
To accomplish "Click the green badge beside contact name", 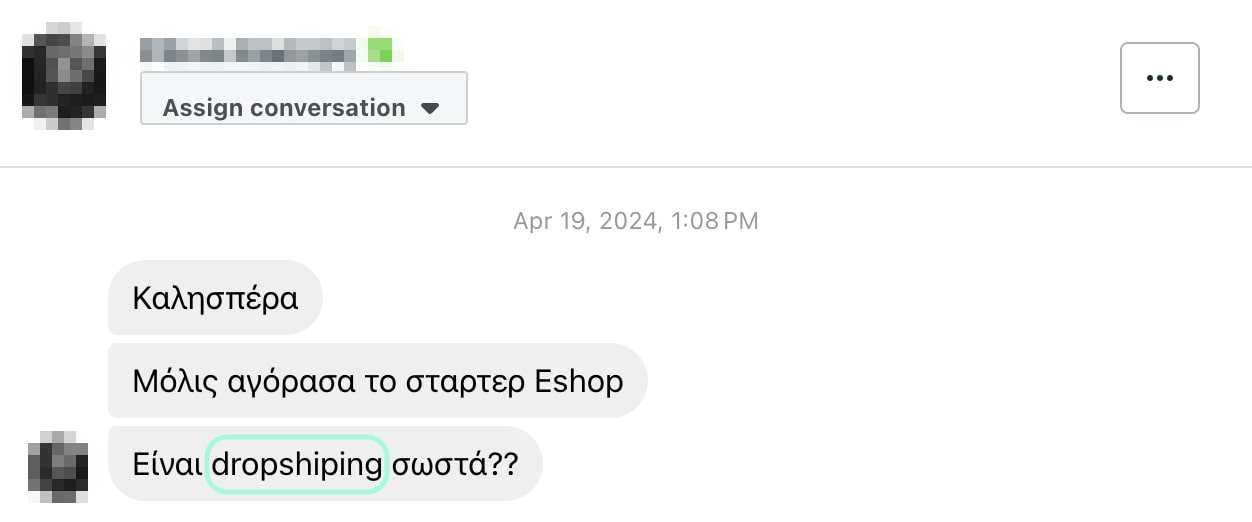I will point(380,49).
